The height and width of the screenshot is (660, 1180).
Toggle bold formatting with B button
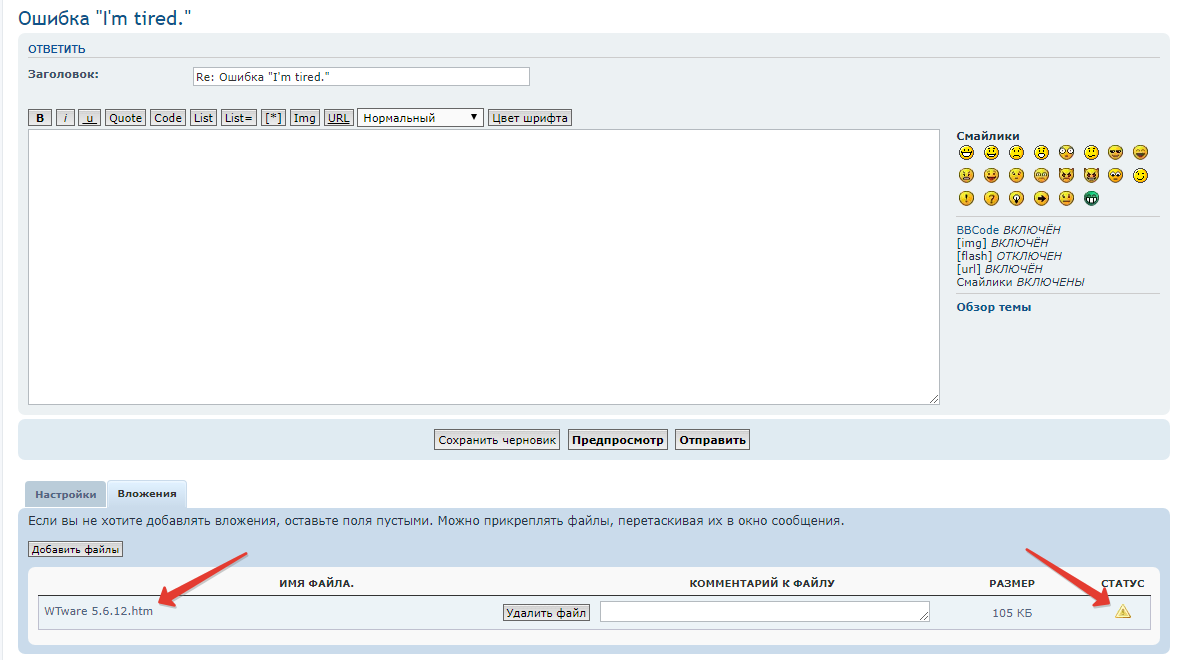(x=40, y=118)
